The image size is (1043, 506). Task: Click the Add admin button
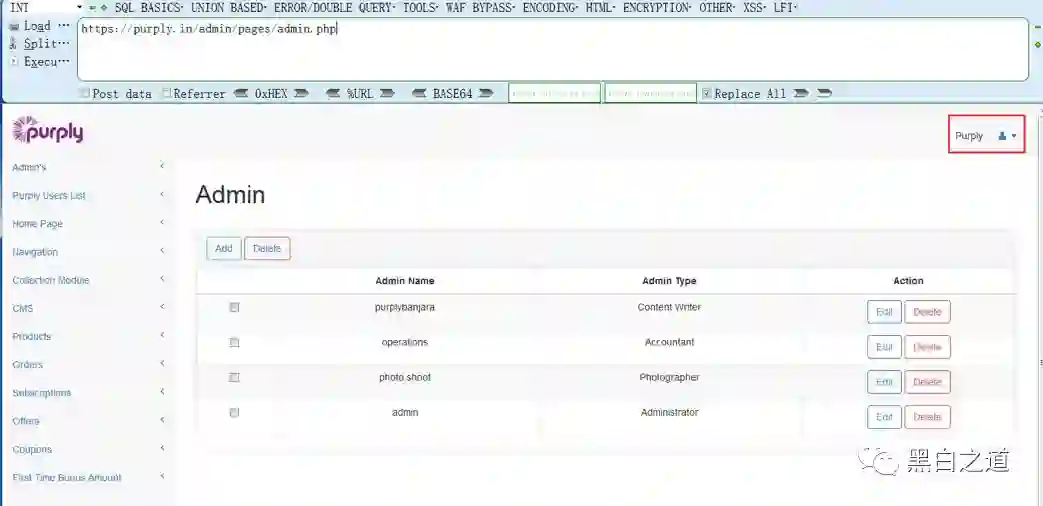[x=224, y=248]
